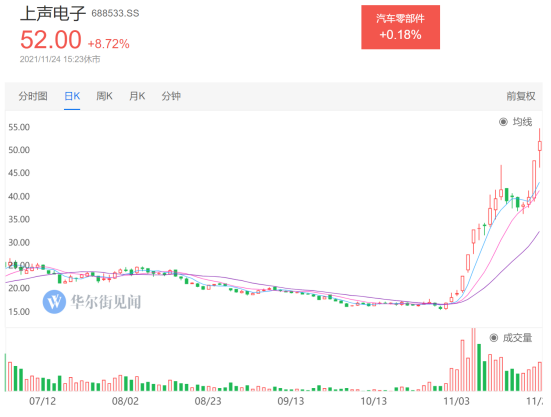This screenshot has height=417, width=551.
Task: Toggle the 均线 moving average radio
Action: click(503, 122)
